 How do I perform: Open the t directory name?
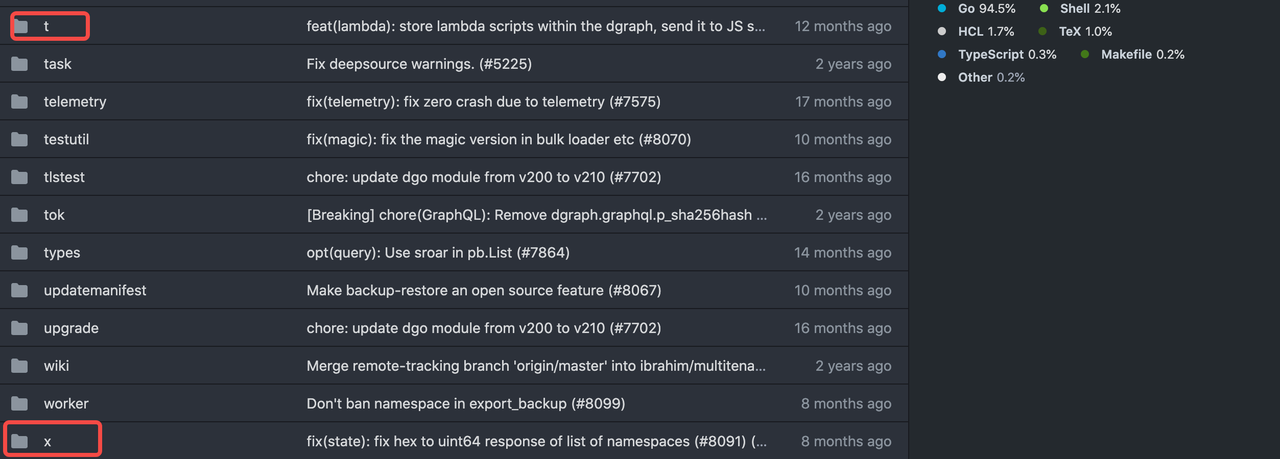click(46, 26)
